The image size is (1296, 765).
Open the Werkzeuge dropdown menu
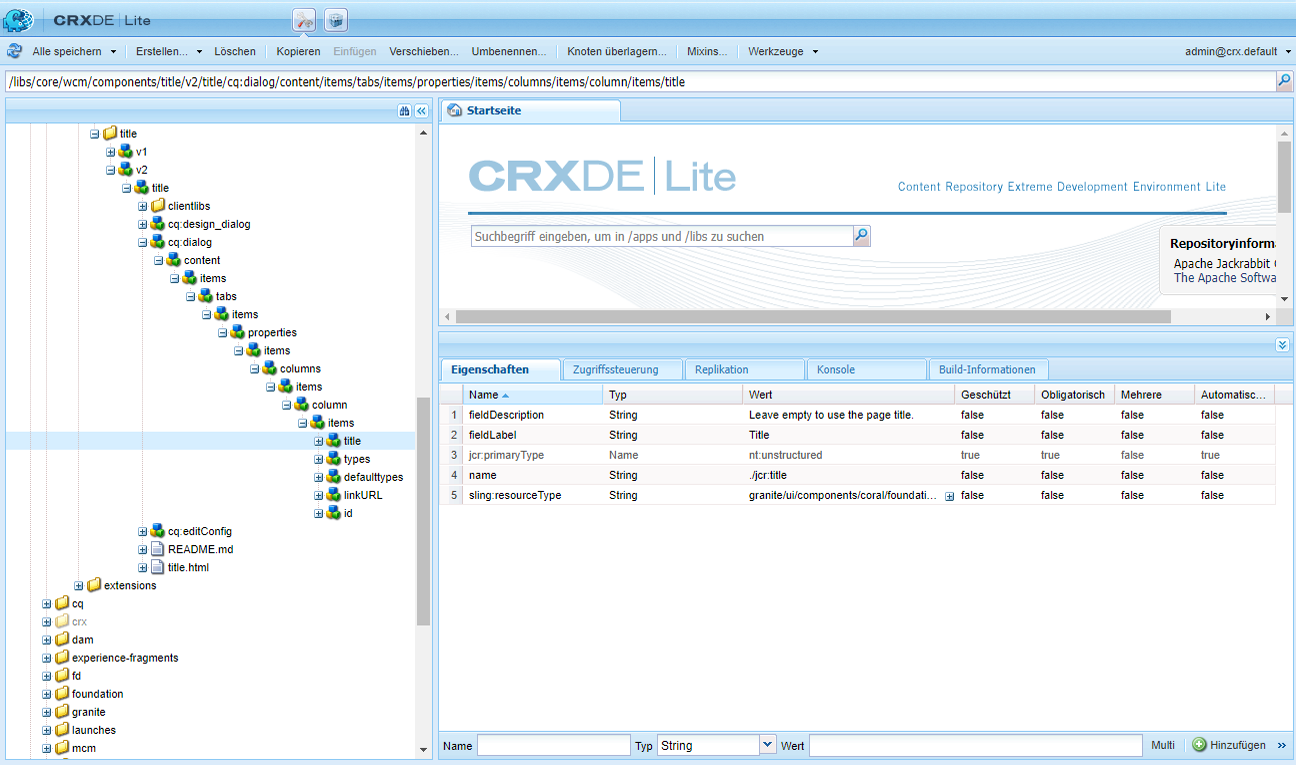783,51
